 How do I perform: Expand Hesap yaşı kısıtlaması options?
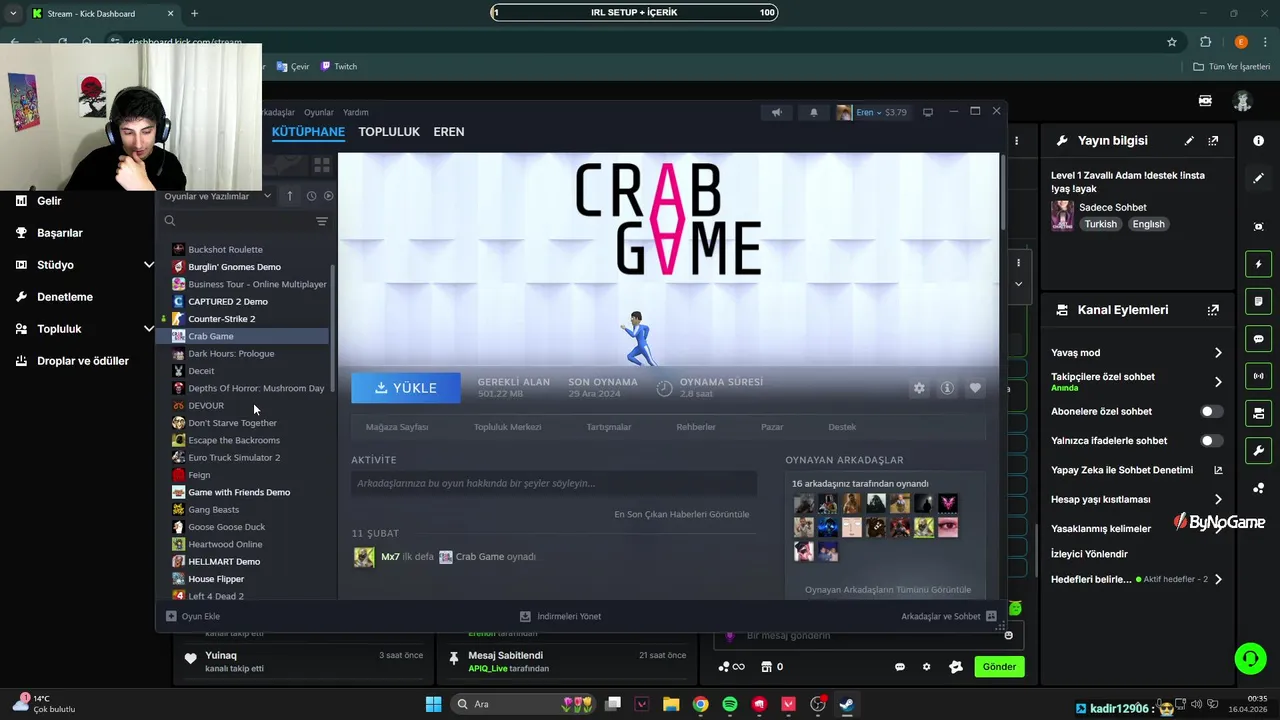pos(1218,499)
